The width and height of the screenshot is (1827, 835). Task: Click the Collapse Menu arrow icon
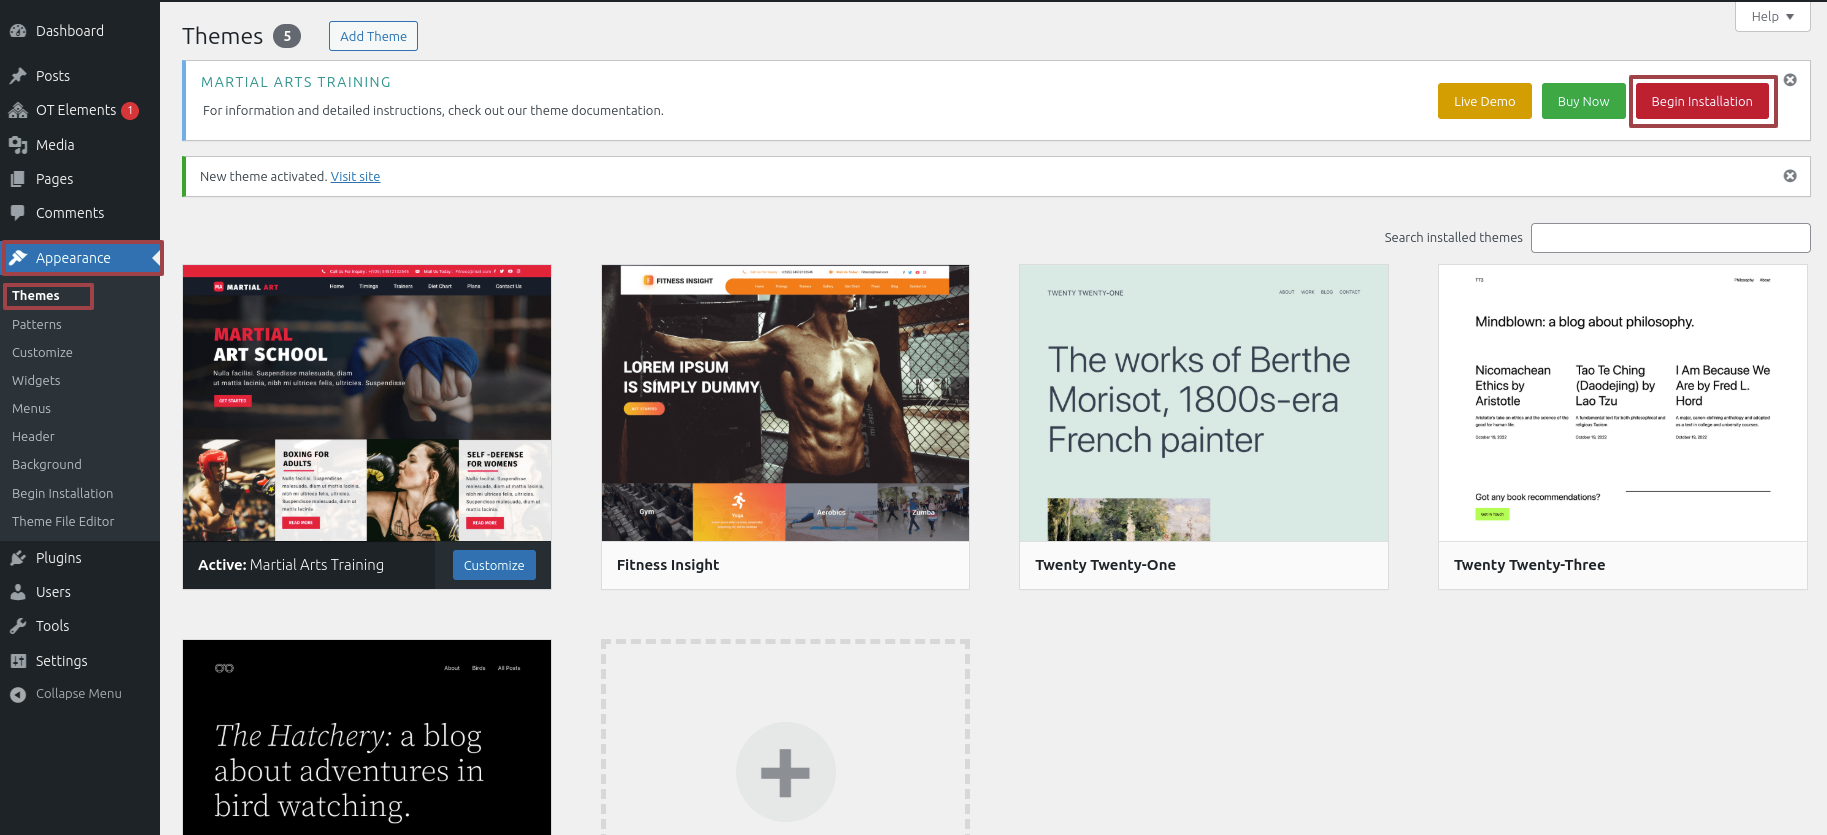(18, 694)
